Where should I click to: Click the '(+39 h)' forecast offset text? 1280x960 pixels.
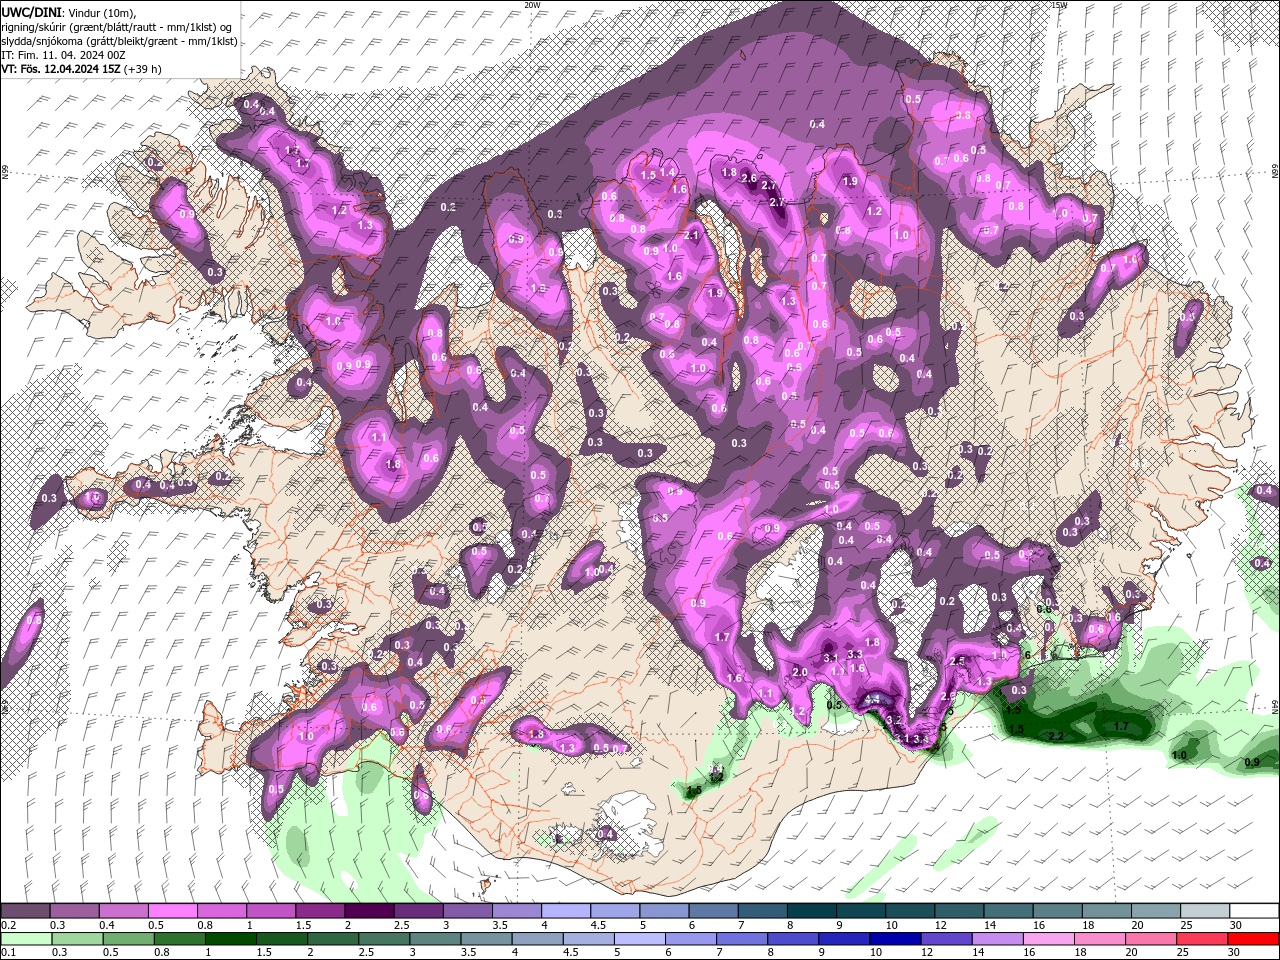click(x=142, y=69)
